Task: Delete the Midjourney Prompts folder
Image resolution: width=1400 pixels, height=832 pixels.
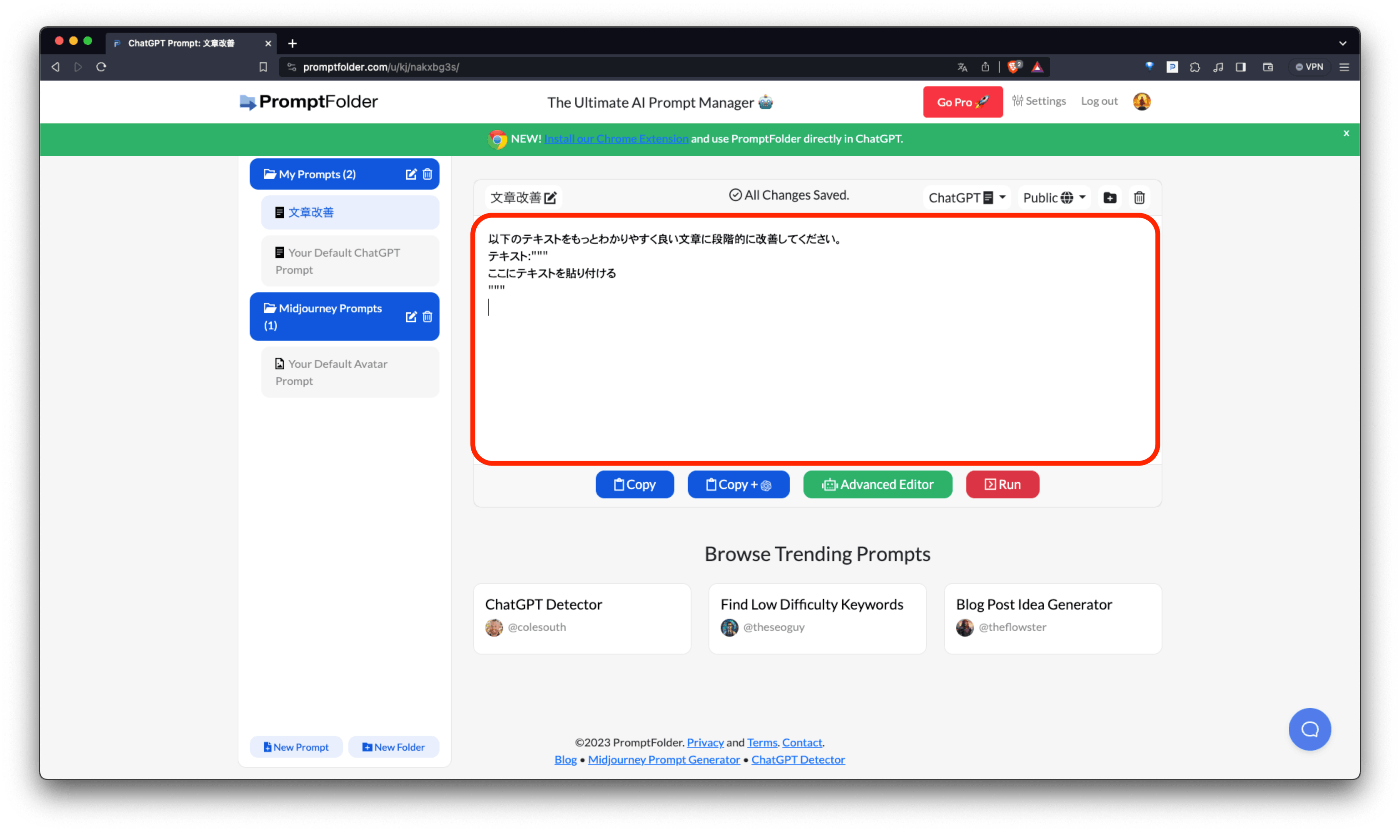Action: tap(428, 317)
